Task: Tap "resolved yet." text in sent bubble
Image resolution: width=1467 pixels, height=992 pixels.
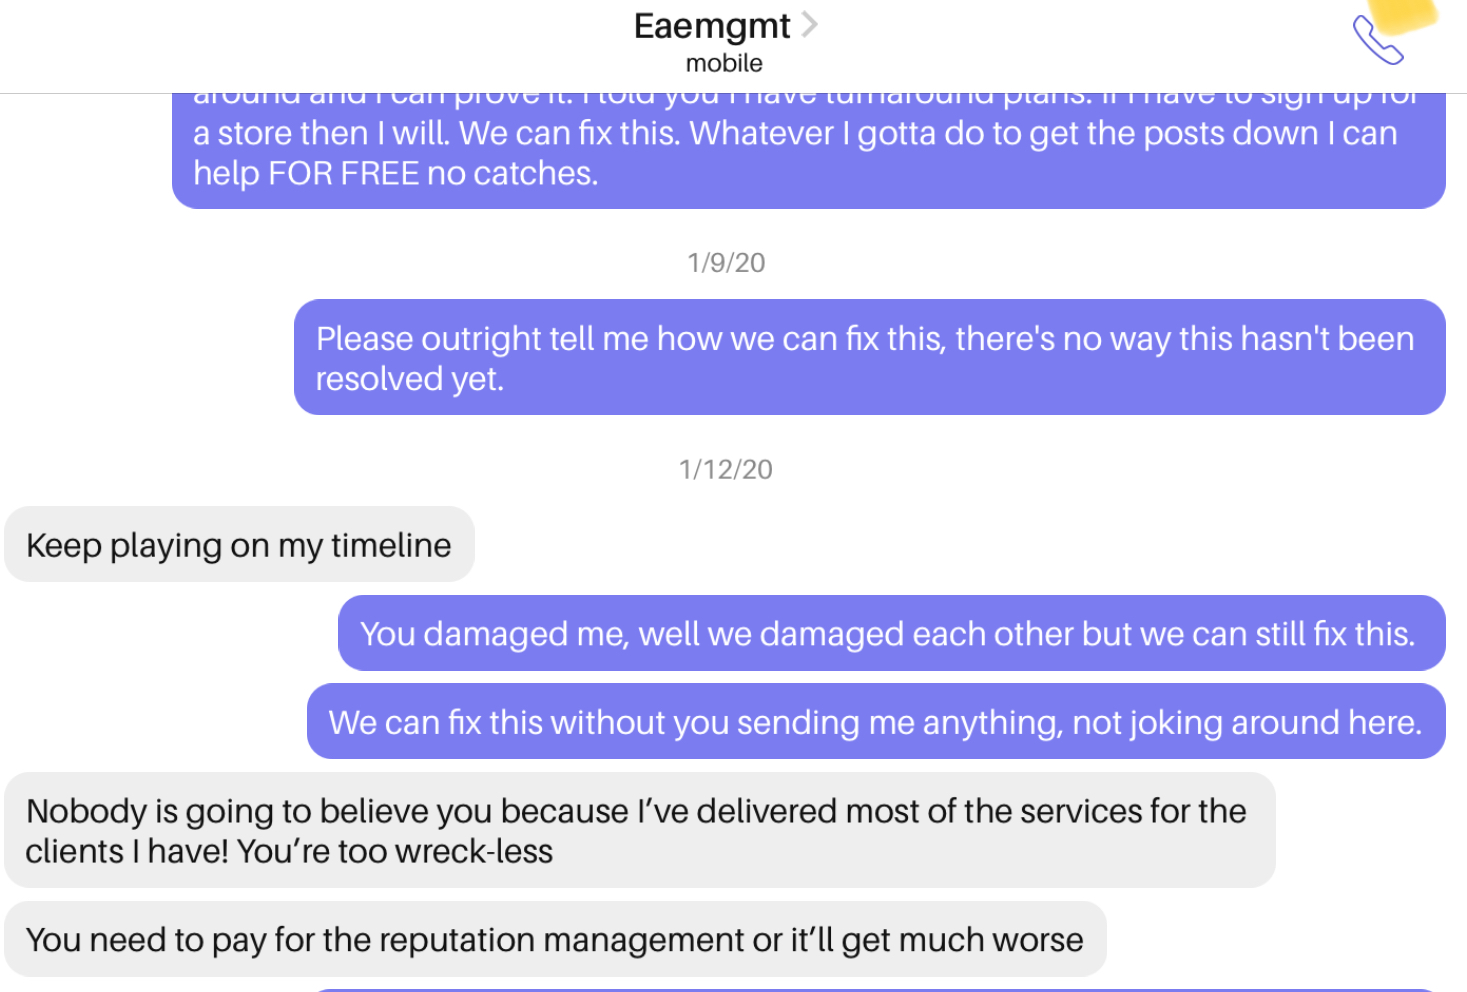Action: tap(410, 379)
